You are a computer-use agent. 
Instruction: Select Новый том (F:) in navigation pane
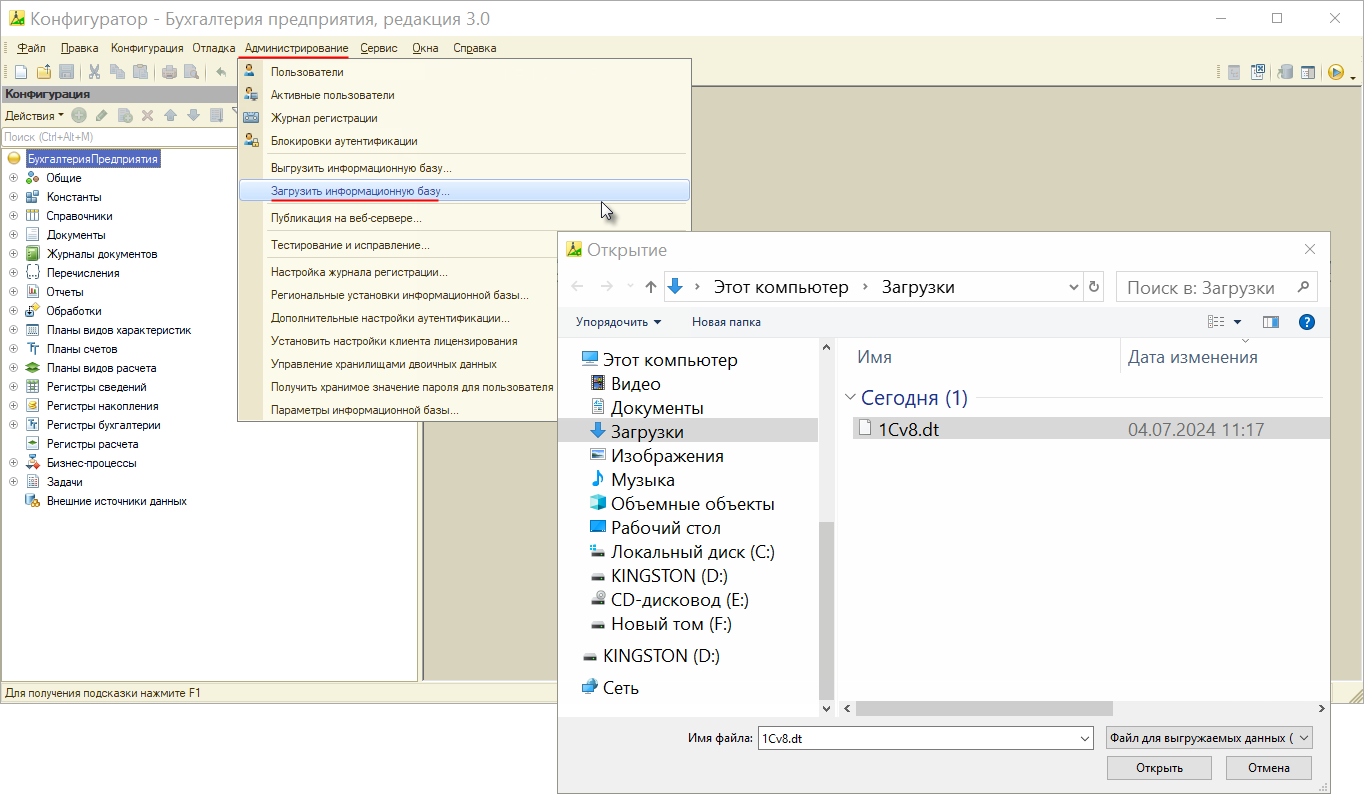coord(671,624)
